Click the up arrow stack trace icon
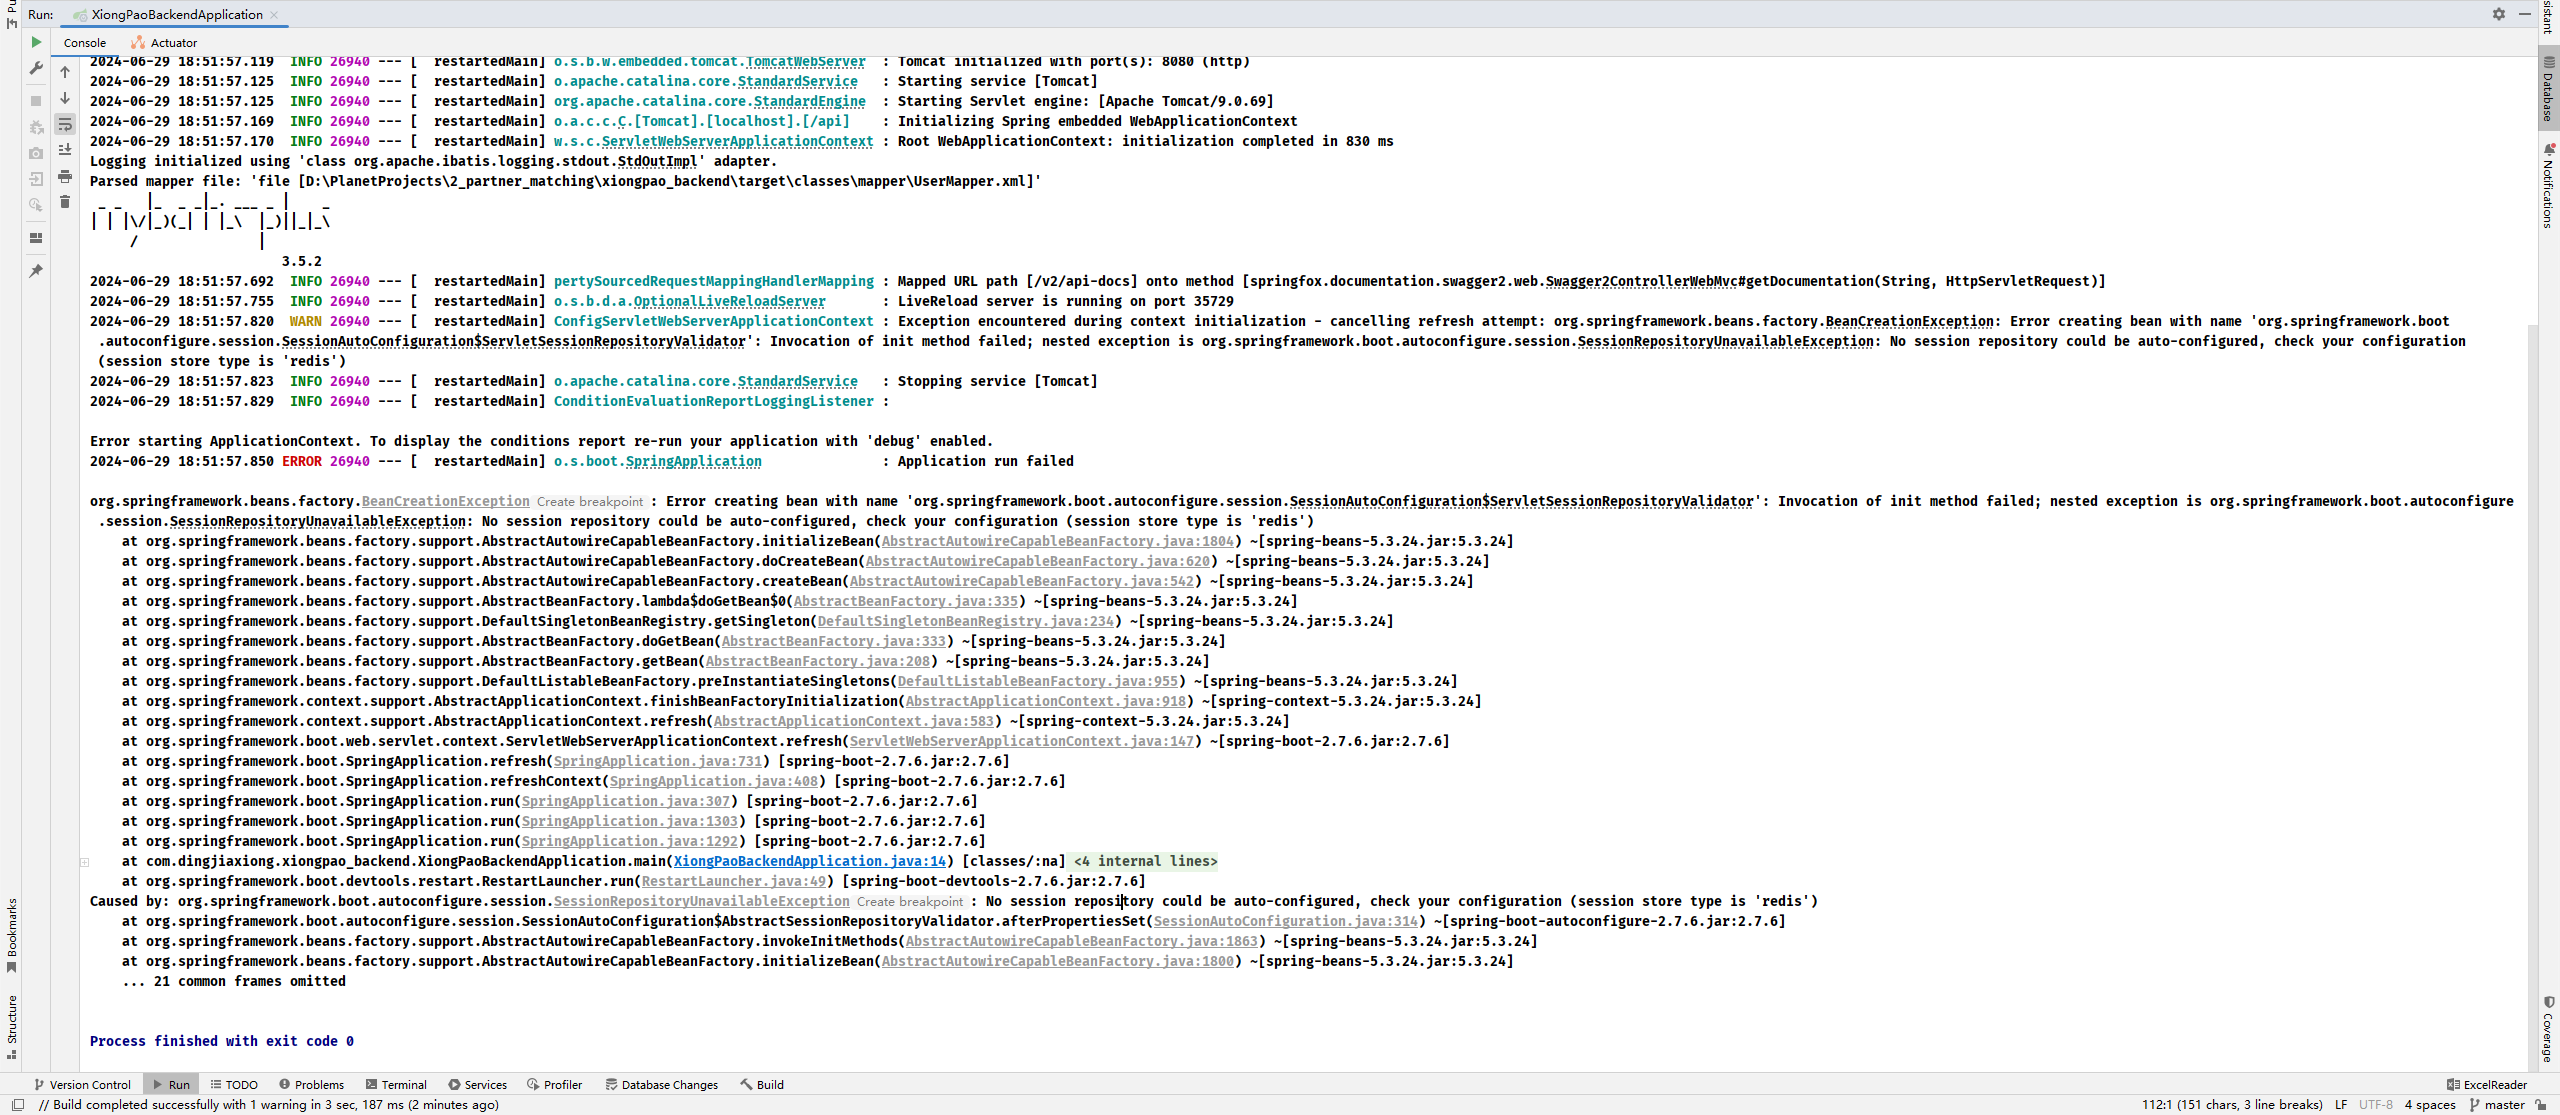The width and height of the screenshot is (2560, 1115). [65, 72]
